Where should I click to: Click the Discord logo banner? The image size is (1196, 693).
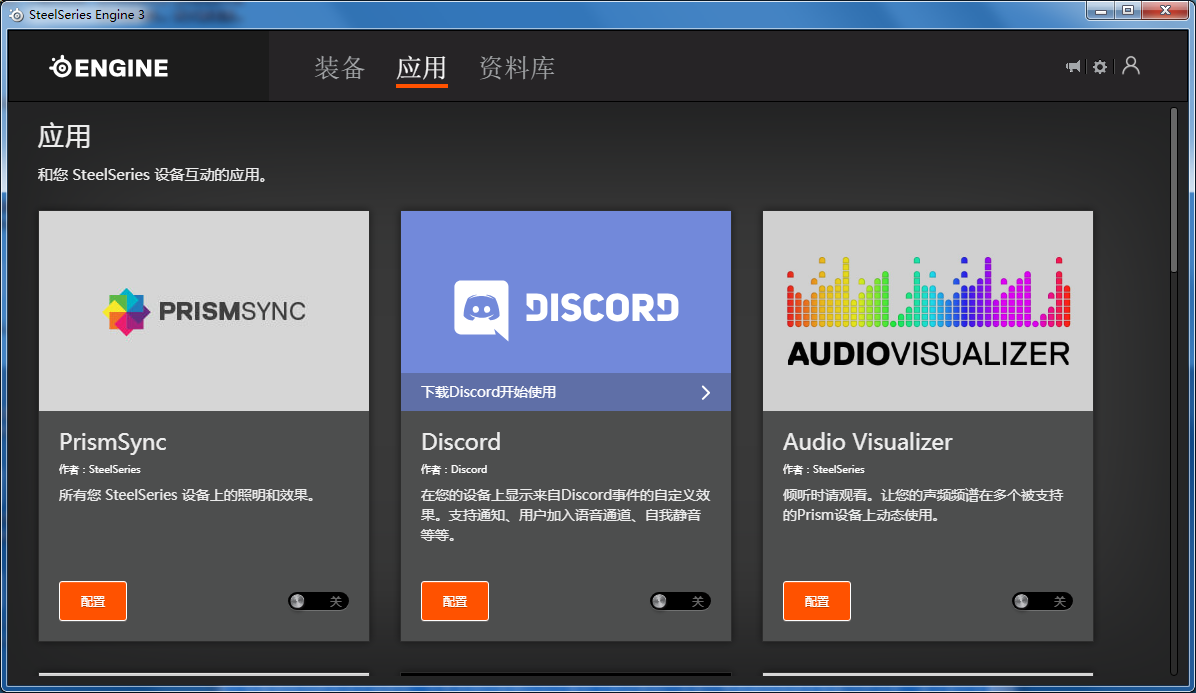coord(566,292)
